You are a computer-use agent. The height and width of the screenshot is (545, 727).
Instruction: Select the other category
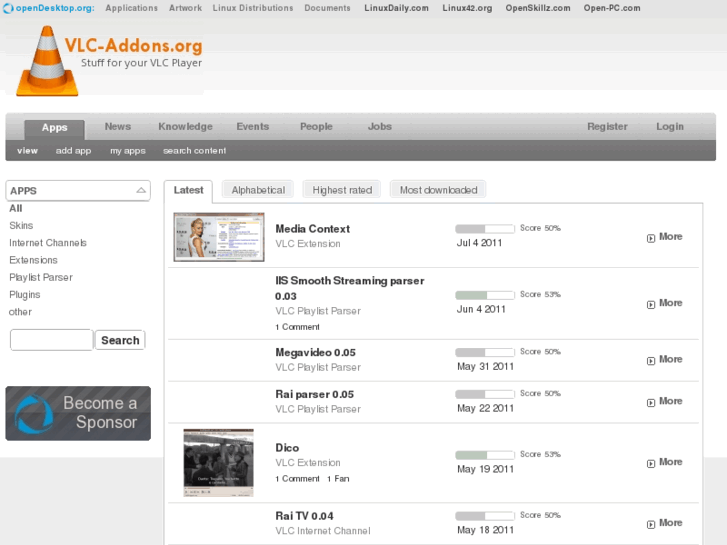(x=20, y=312)
